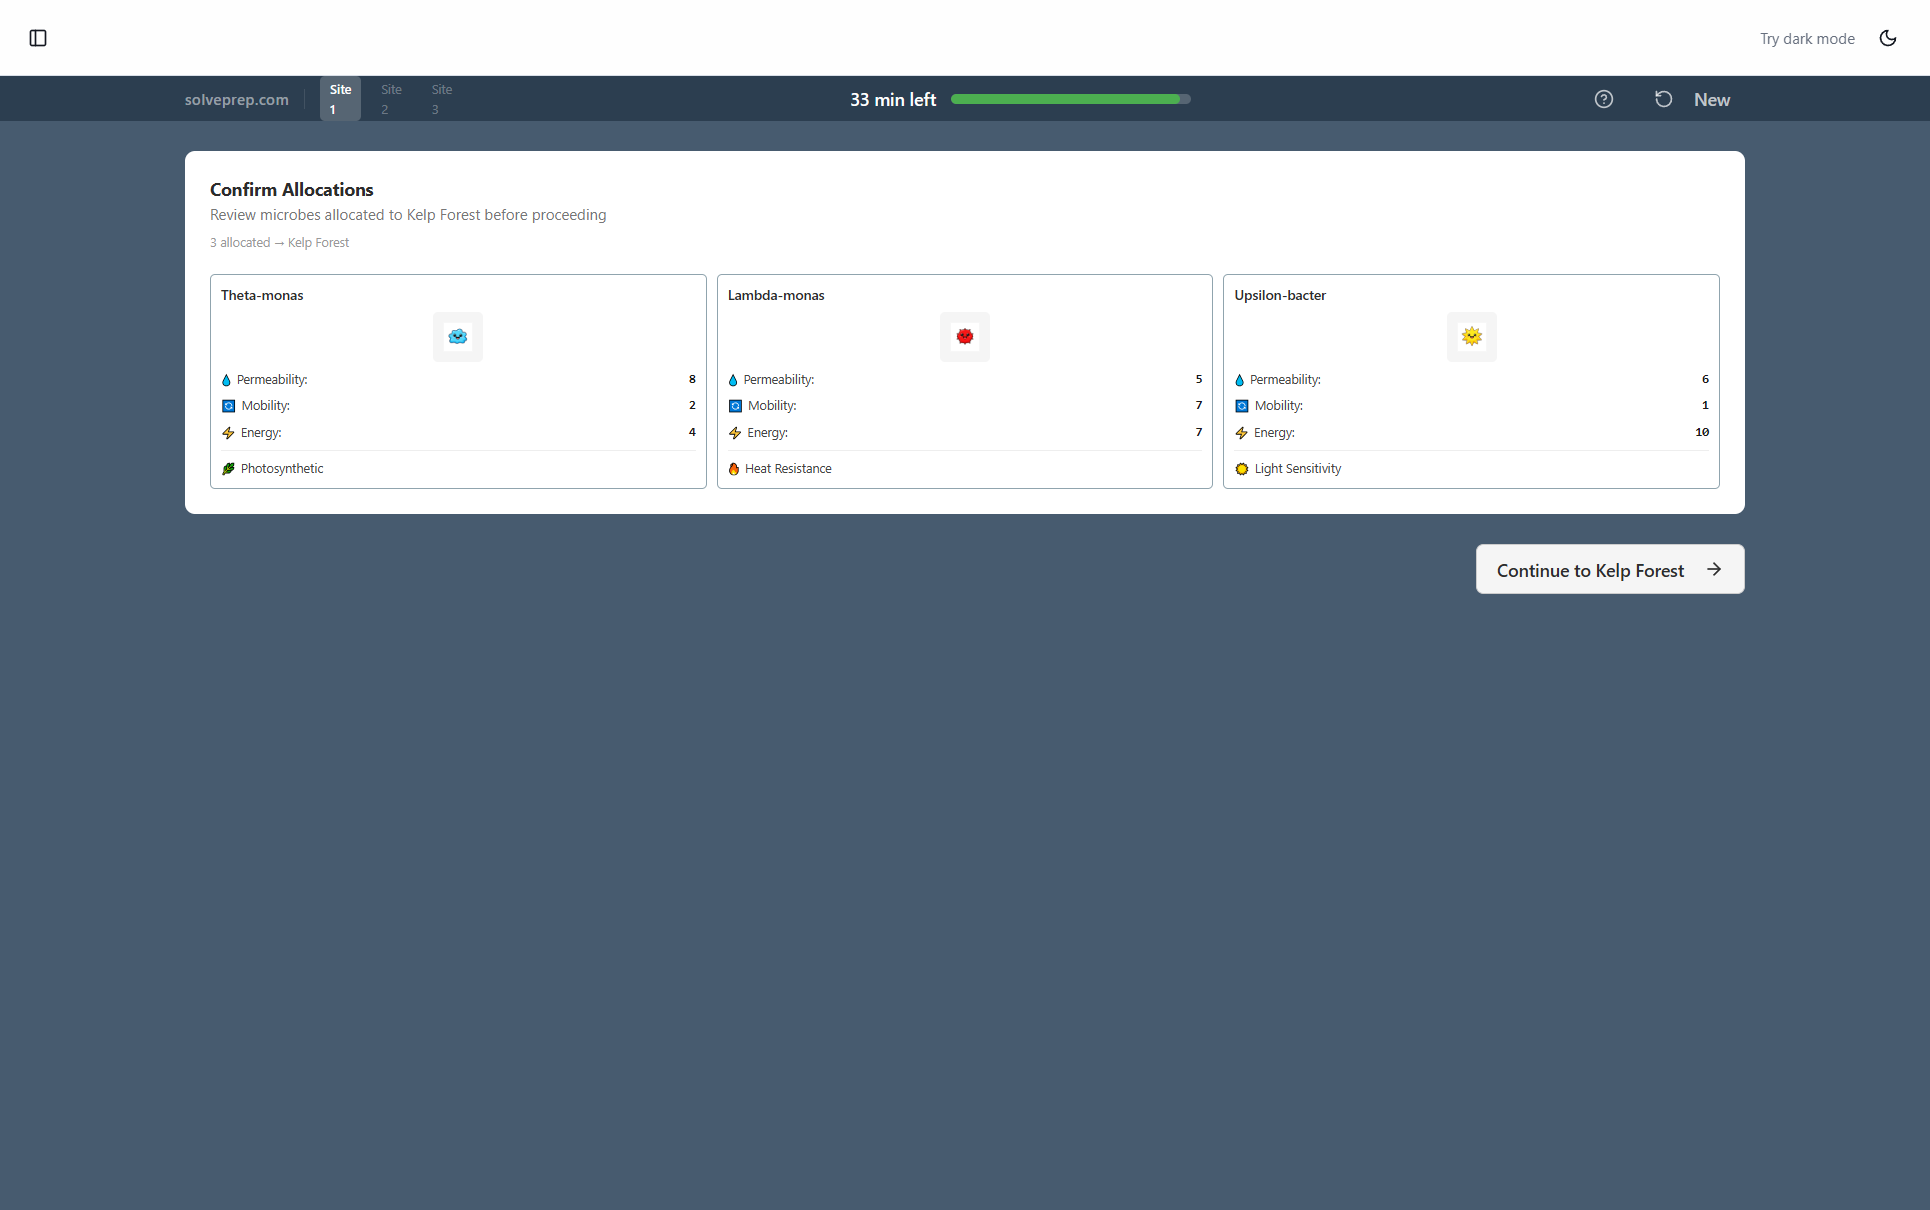Click the Photosynthetic leaf icon
The width and height of the screenshot is (1930, 1210).
[228, 468]
